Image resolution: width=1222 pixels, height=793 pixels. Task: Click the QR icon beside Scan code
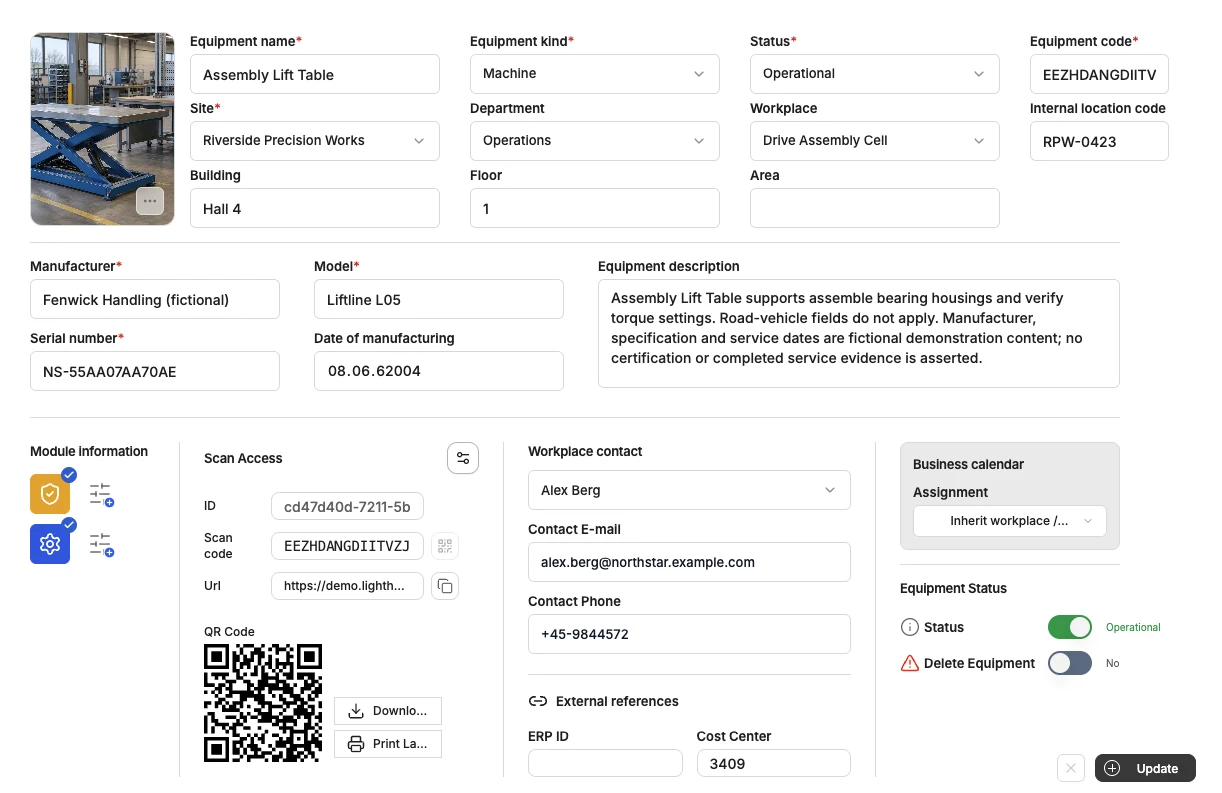coord(445,545)
